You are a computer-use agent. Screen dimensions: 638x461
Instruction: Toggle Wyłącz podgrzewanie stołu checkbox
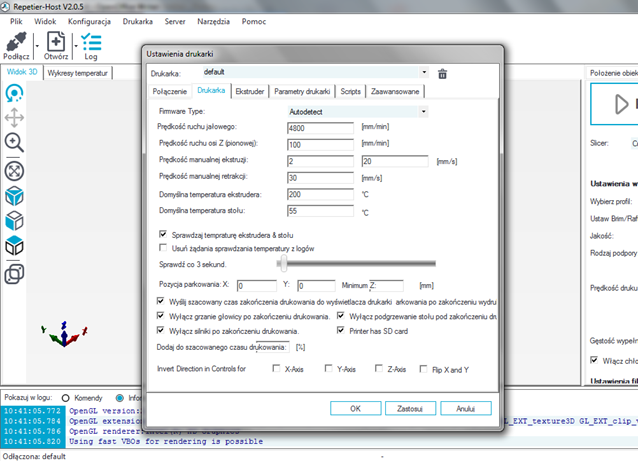[341, 315]
